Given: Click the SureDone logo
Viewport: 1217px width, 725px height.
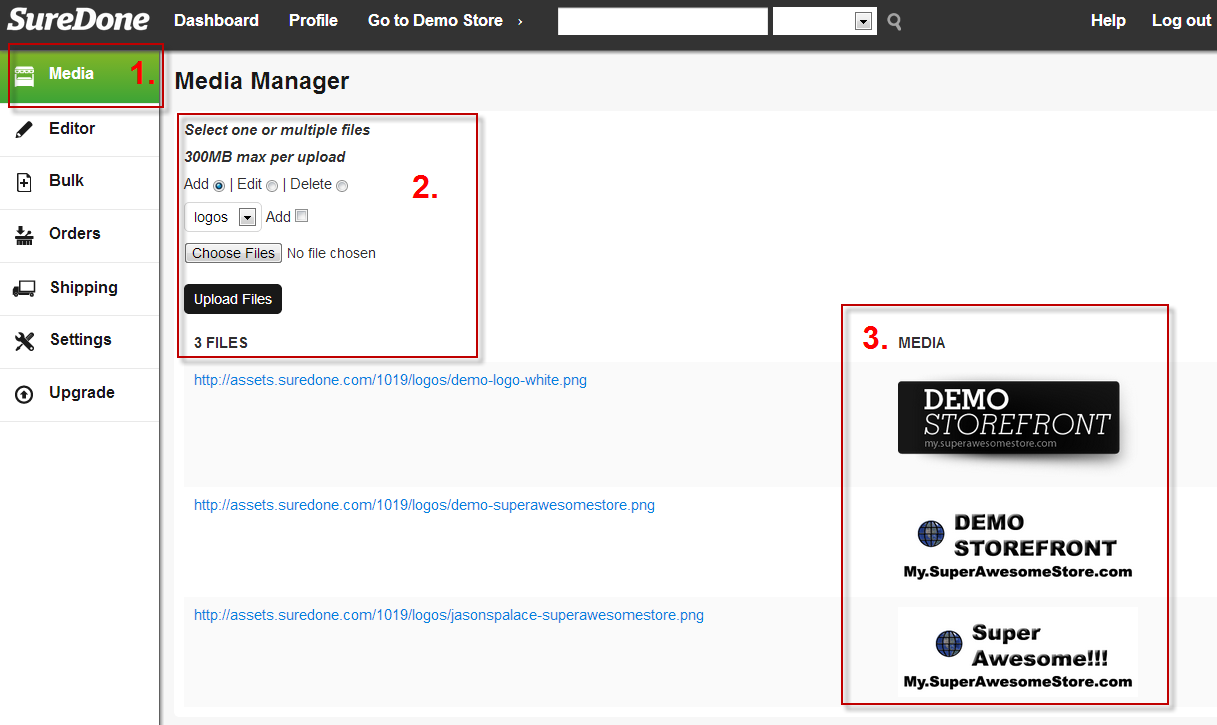Looking at the screenshot, I should click(x=79, y=19).
